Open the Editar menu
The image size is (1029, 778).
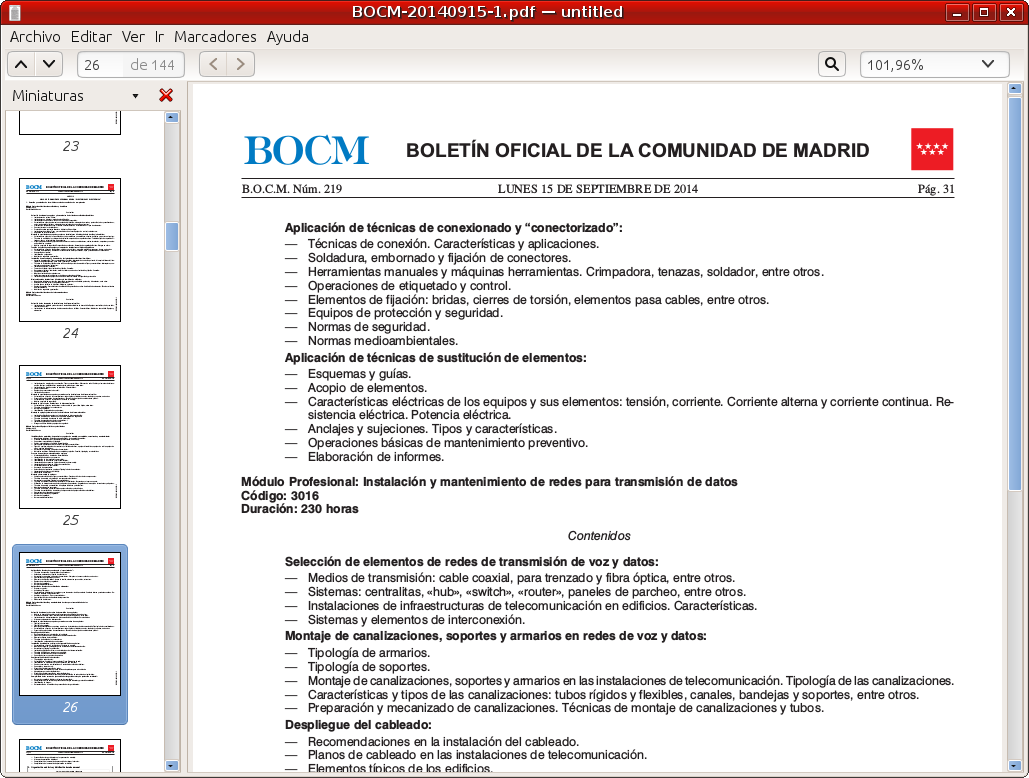(91, 37)
